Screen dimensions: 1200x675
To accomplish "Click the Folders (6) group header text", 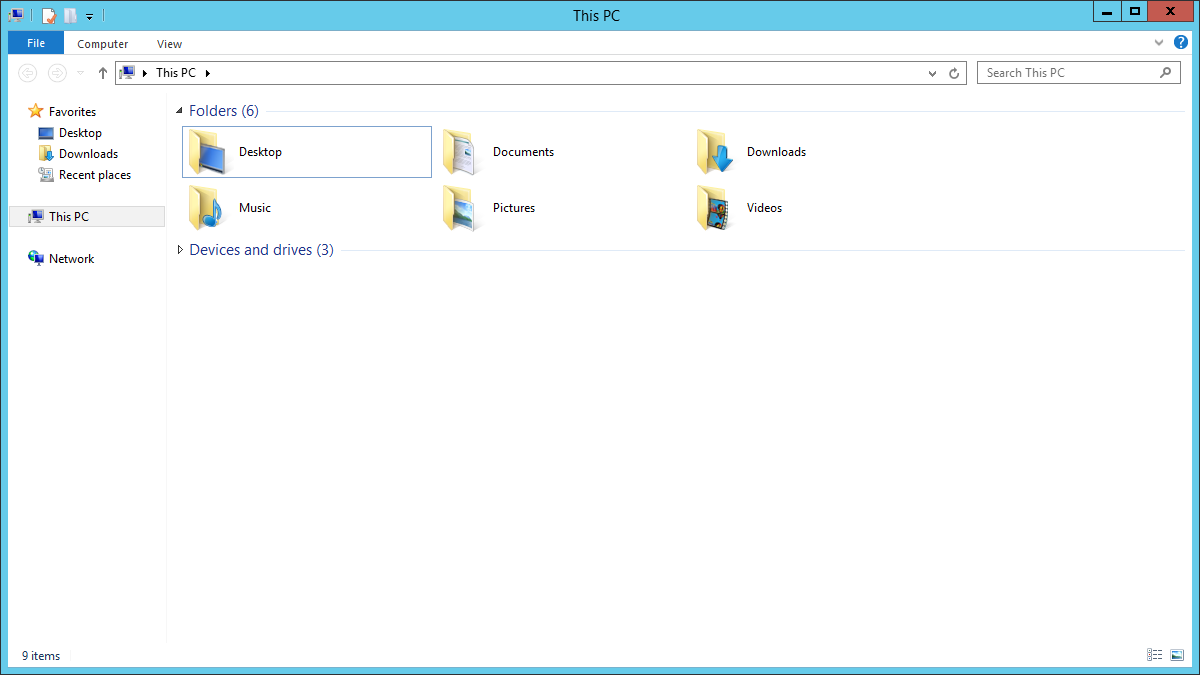I will click(x=224, y=111).
